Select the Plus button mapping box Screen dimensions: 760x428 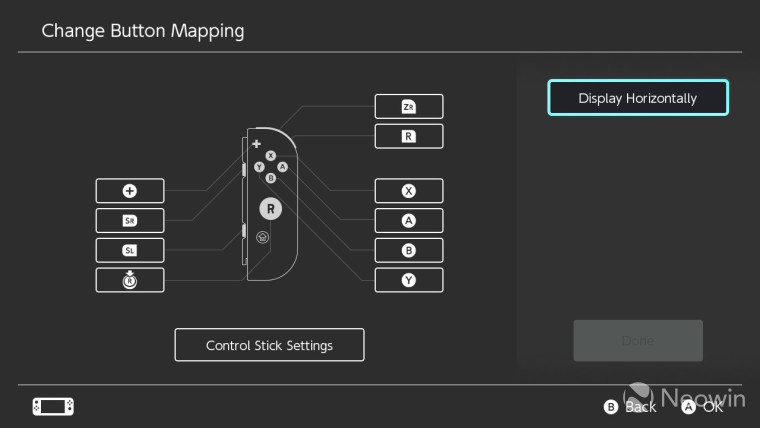click(x=130, y=190)
